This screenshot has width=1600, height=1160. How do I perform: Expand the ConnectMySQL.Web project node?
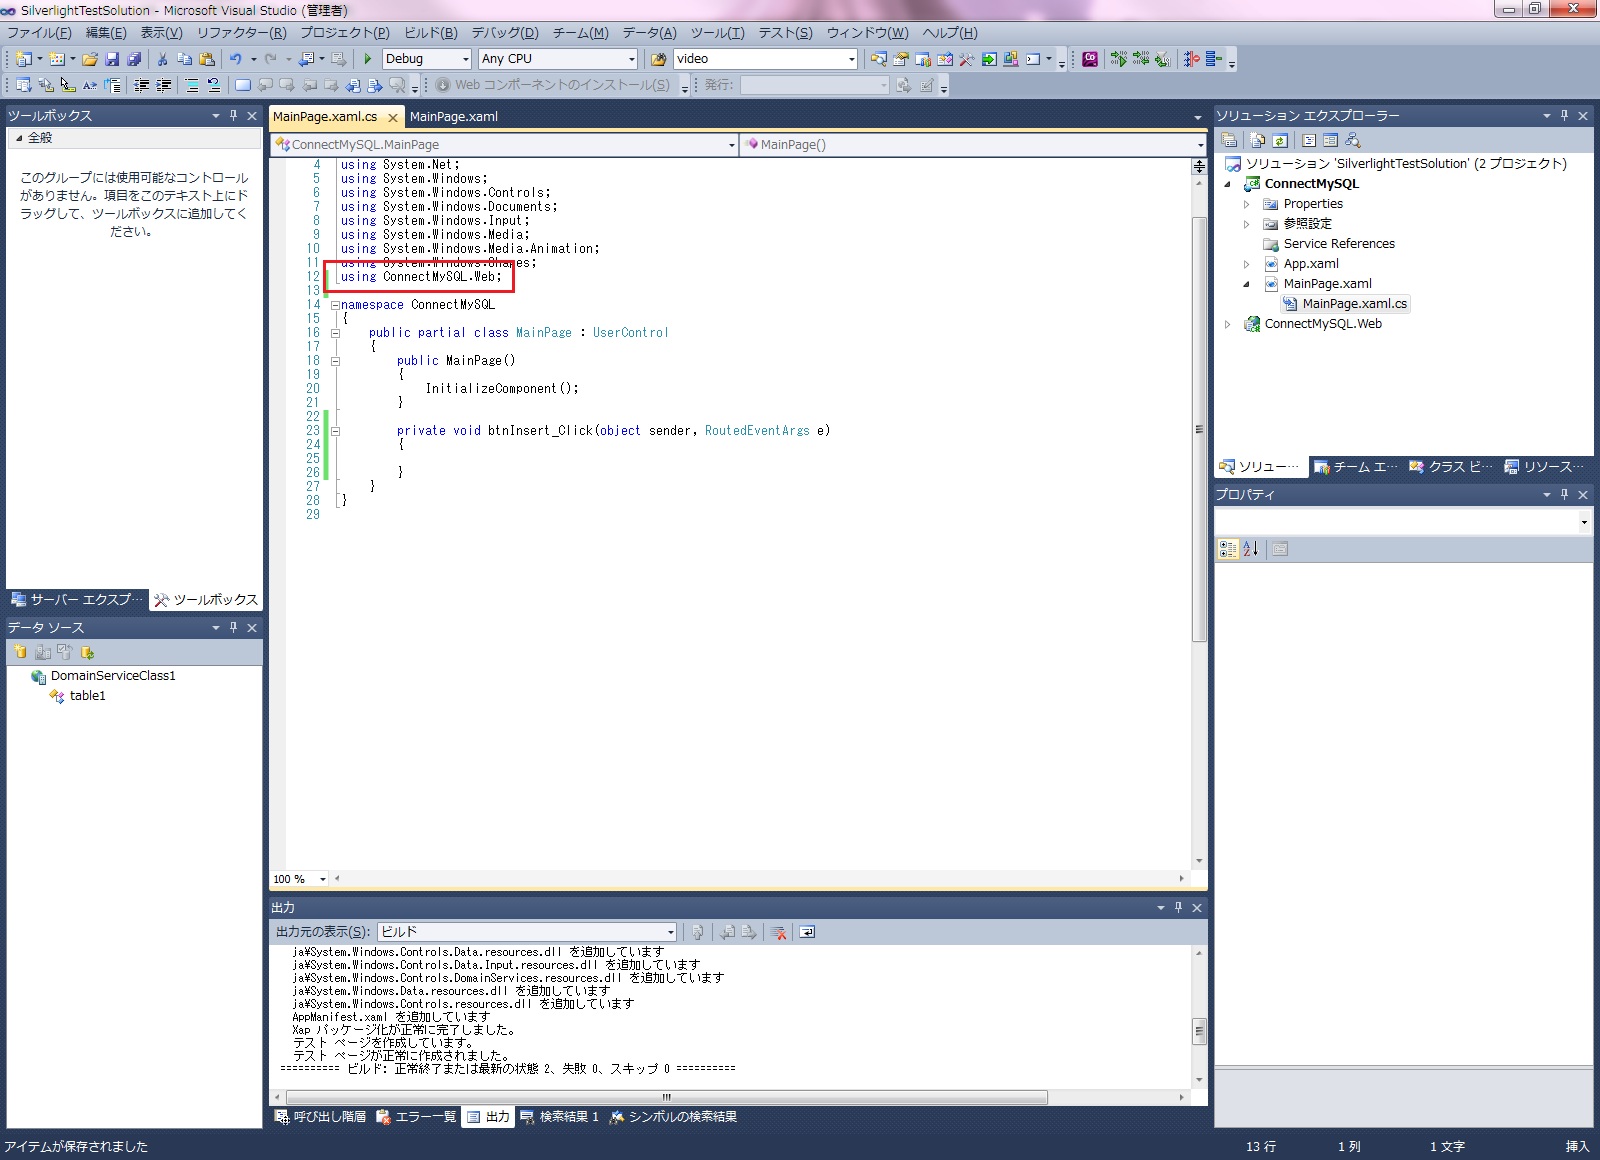(x=1228, y=324)
